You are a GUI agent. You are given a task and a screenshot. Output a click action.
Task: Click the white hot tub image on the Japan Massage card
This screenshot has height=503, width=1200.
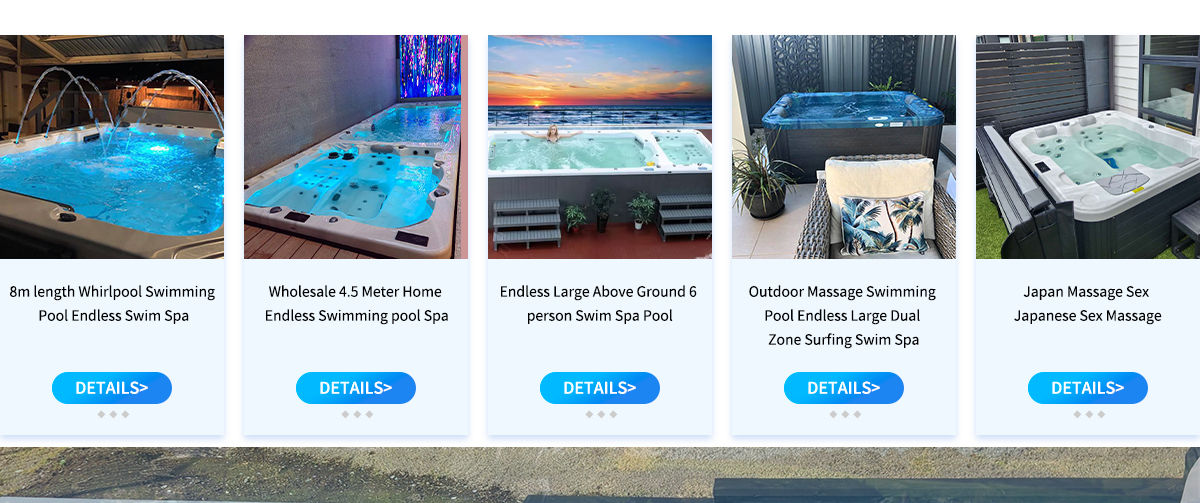coord(1087,147)
